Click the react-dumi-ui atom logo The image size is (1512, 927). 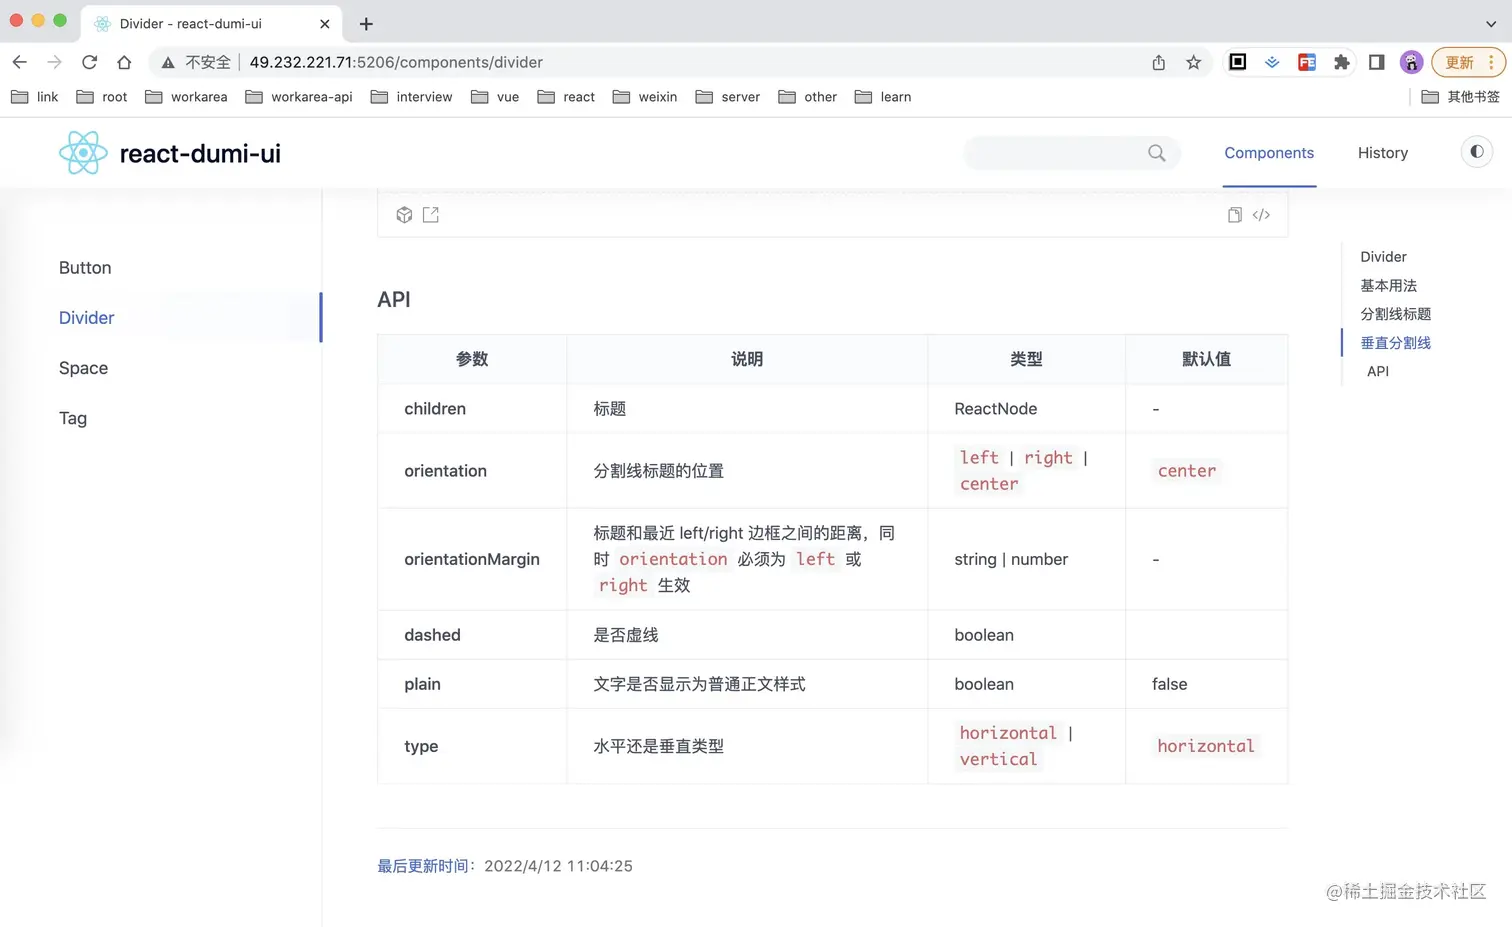83,153
